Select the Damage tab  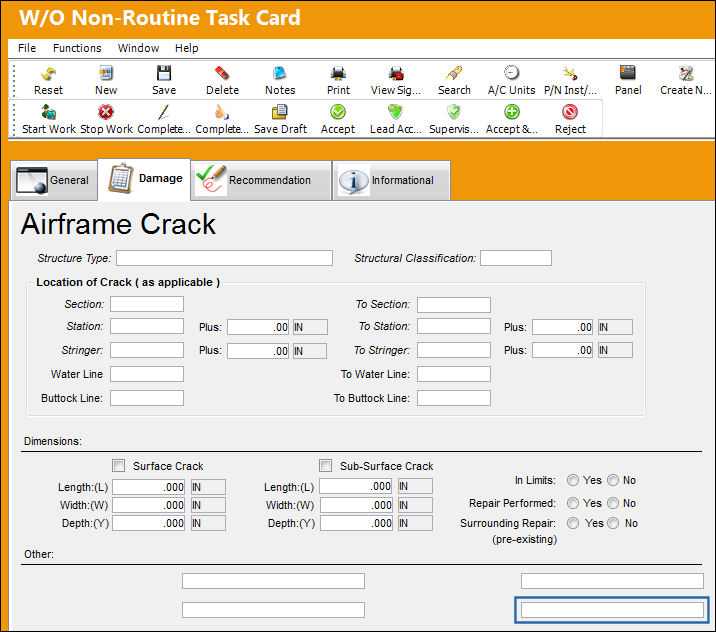coord(144,179)
